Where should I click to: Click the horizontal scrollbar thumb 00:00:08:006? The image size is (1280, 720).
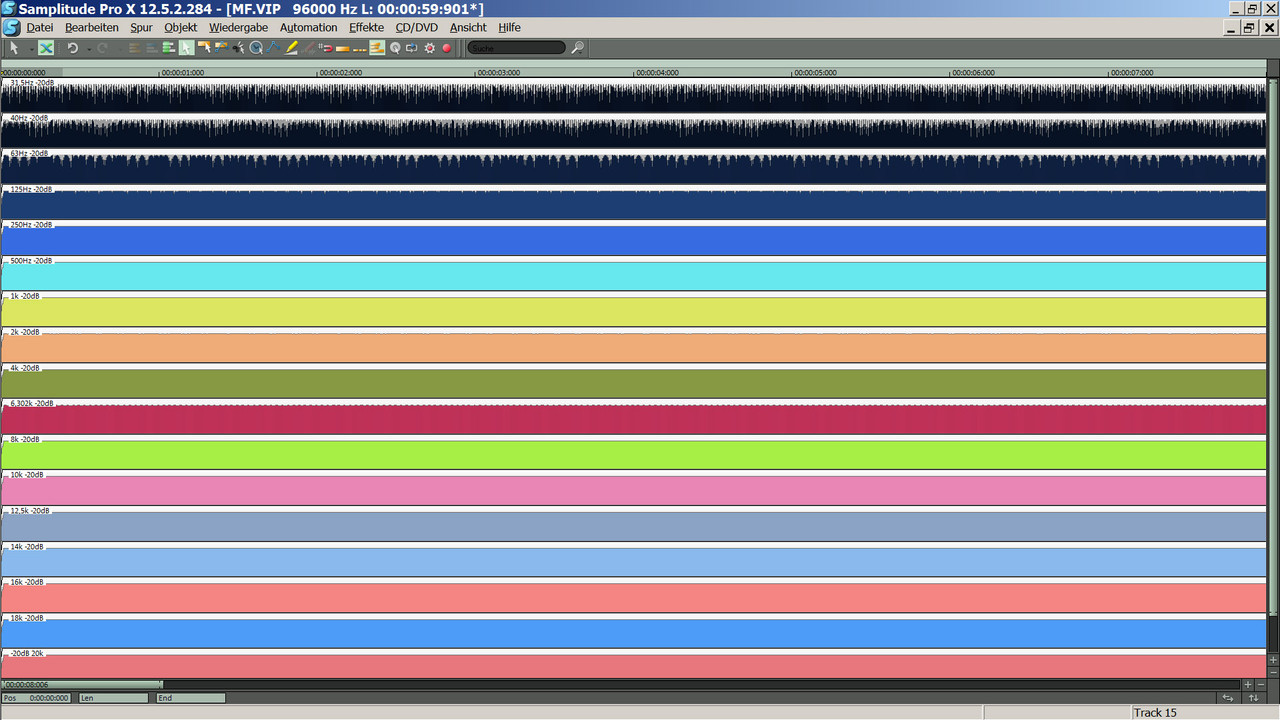(82, 685)
